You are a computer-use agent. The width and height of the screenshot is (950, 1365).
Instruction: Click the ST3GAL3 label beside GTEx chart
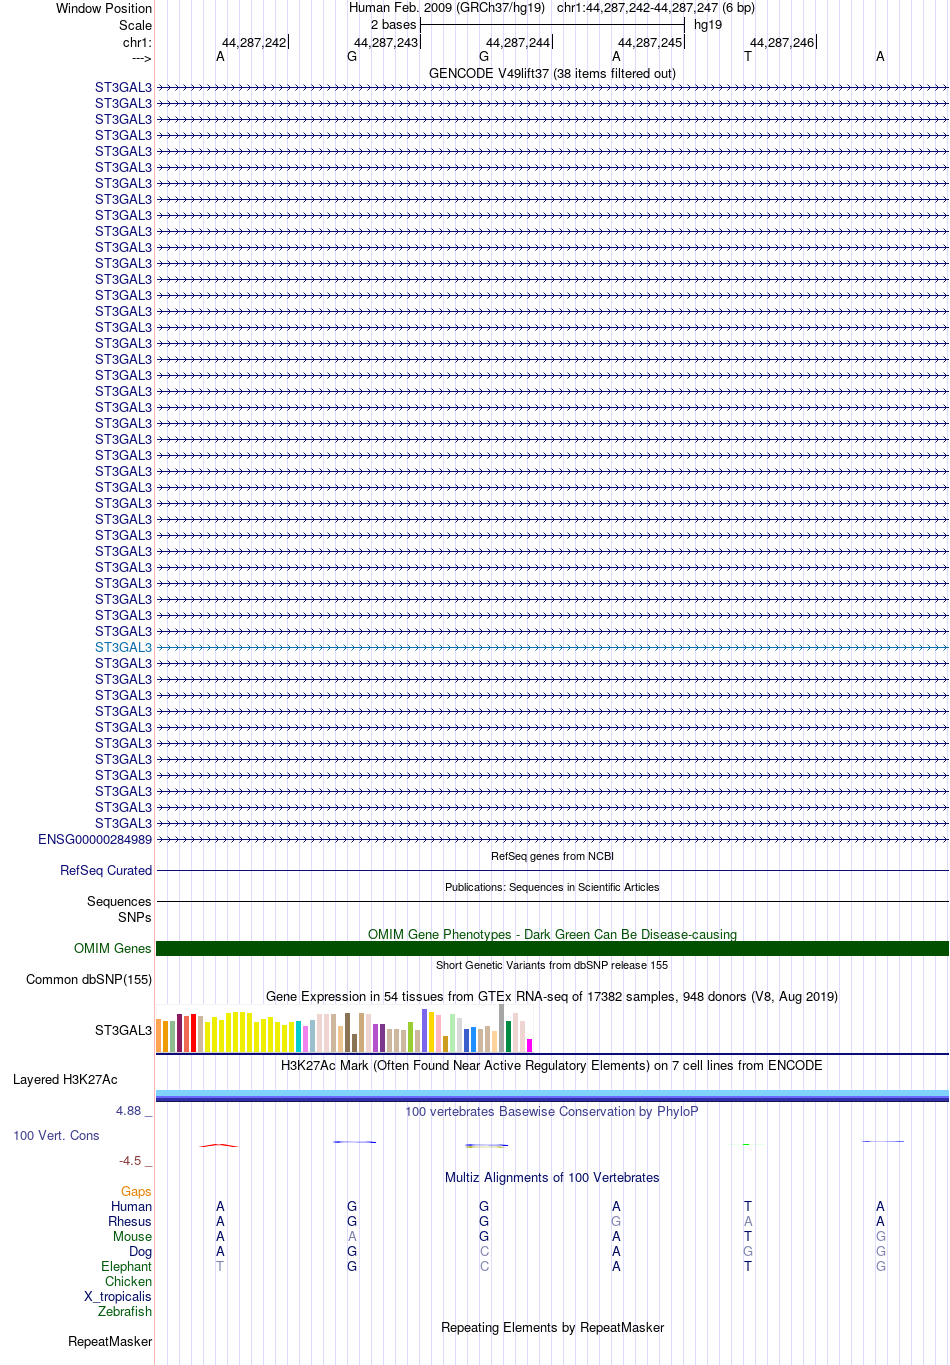[x=123, y=1030]
